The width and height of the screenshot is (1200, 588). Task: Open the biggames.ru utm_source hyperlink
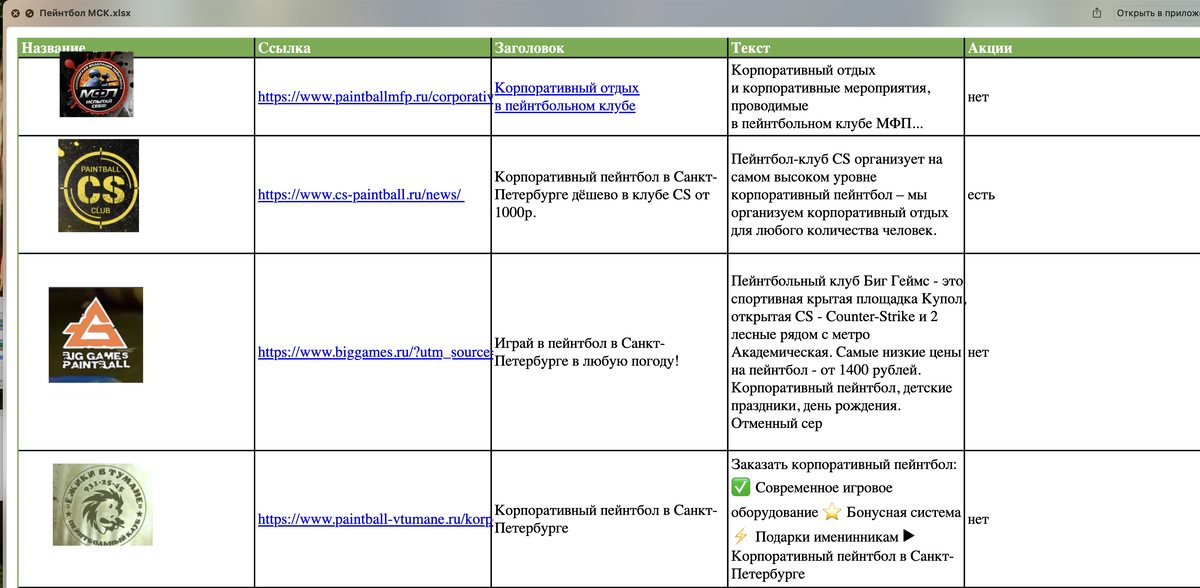pyautogui.click(x=373, y=353)
